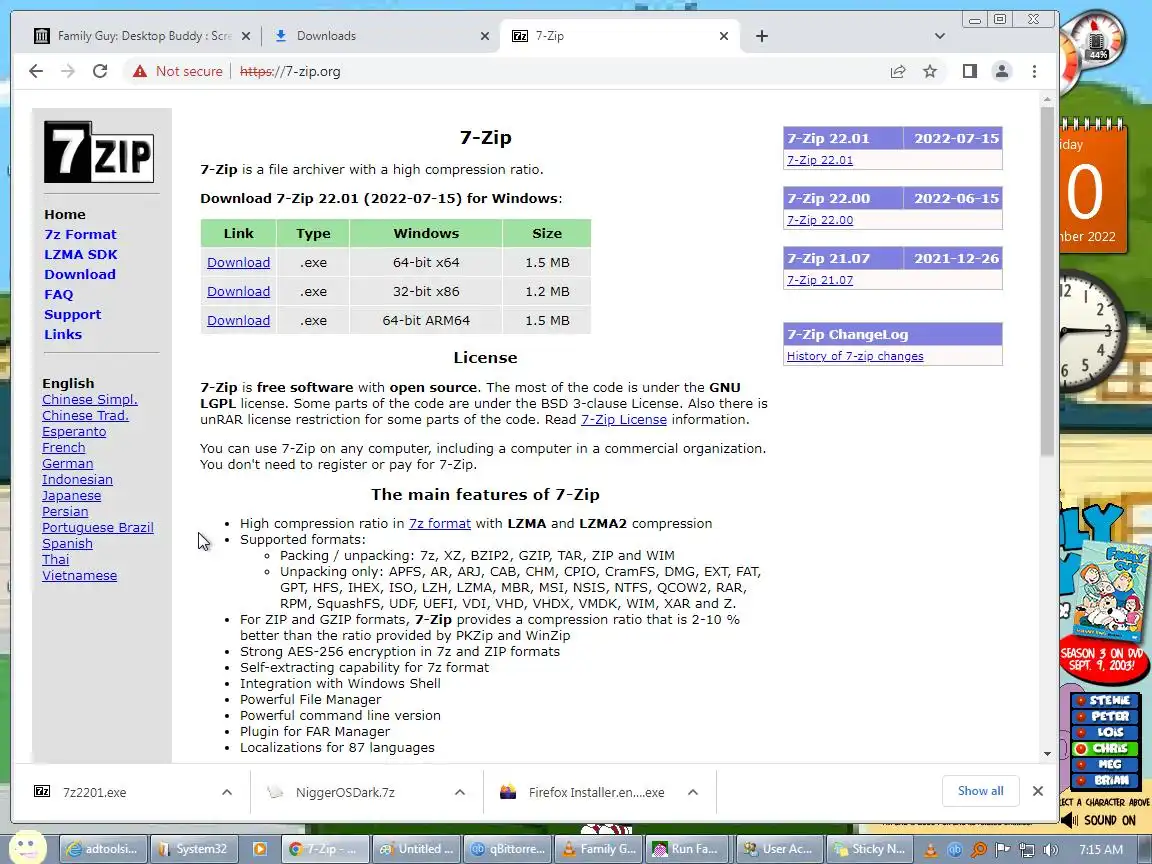This screenshot has width=1152, height=864.
Task: Select the Brian character option
Action: [1104, 780]
